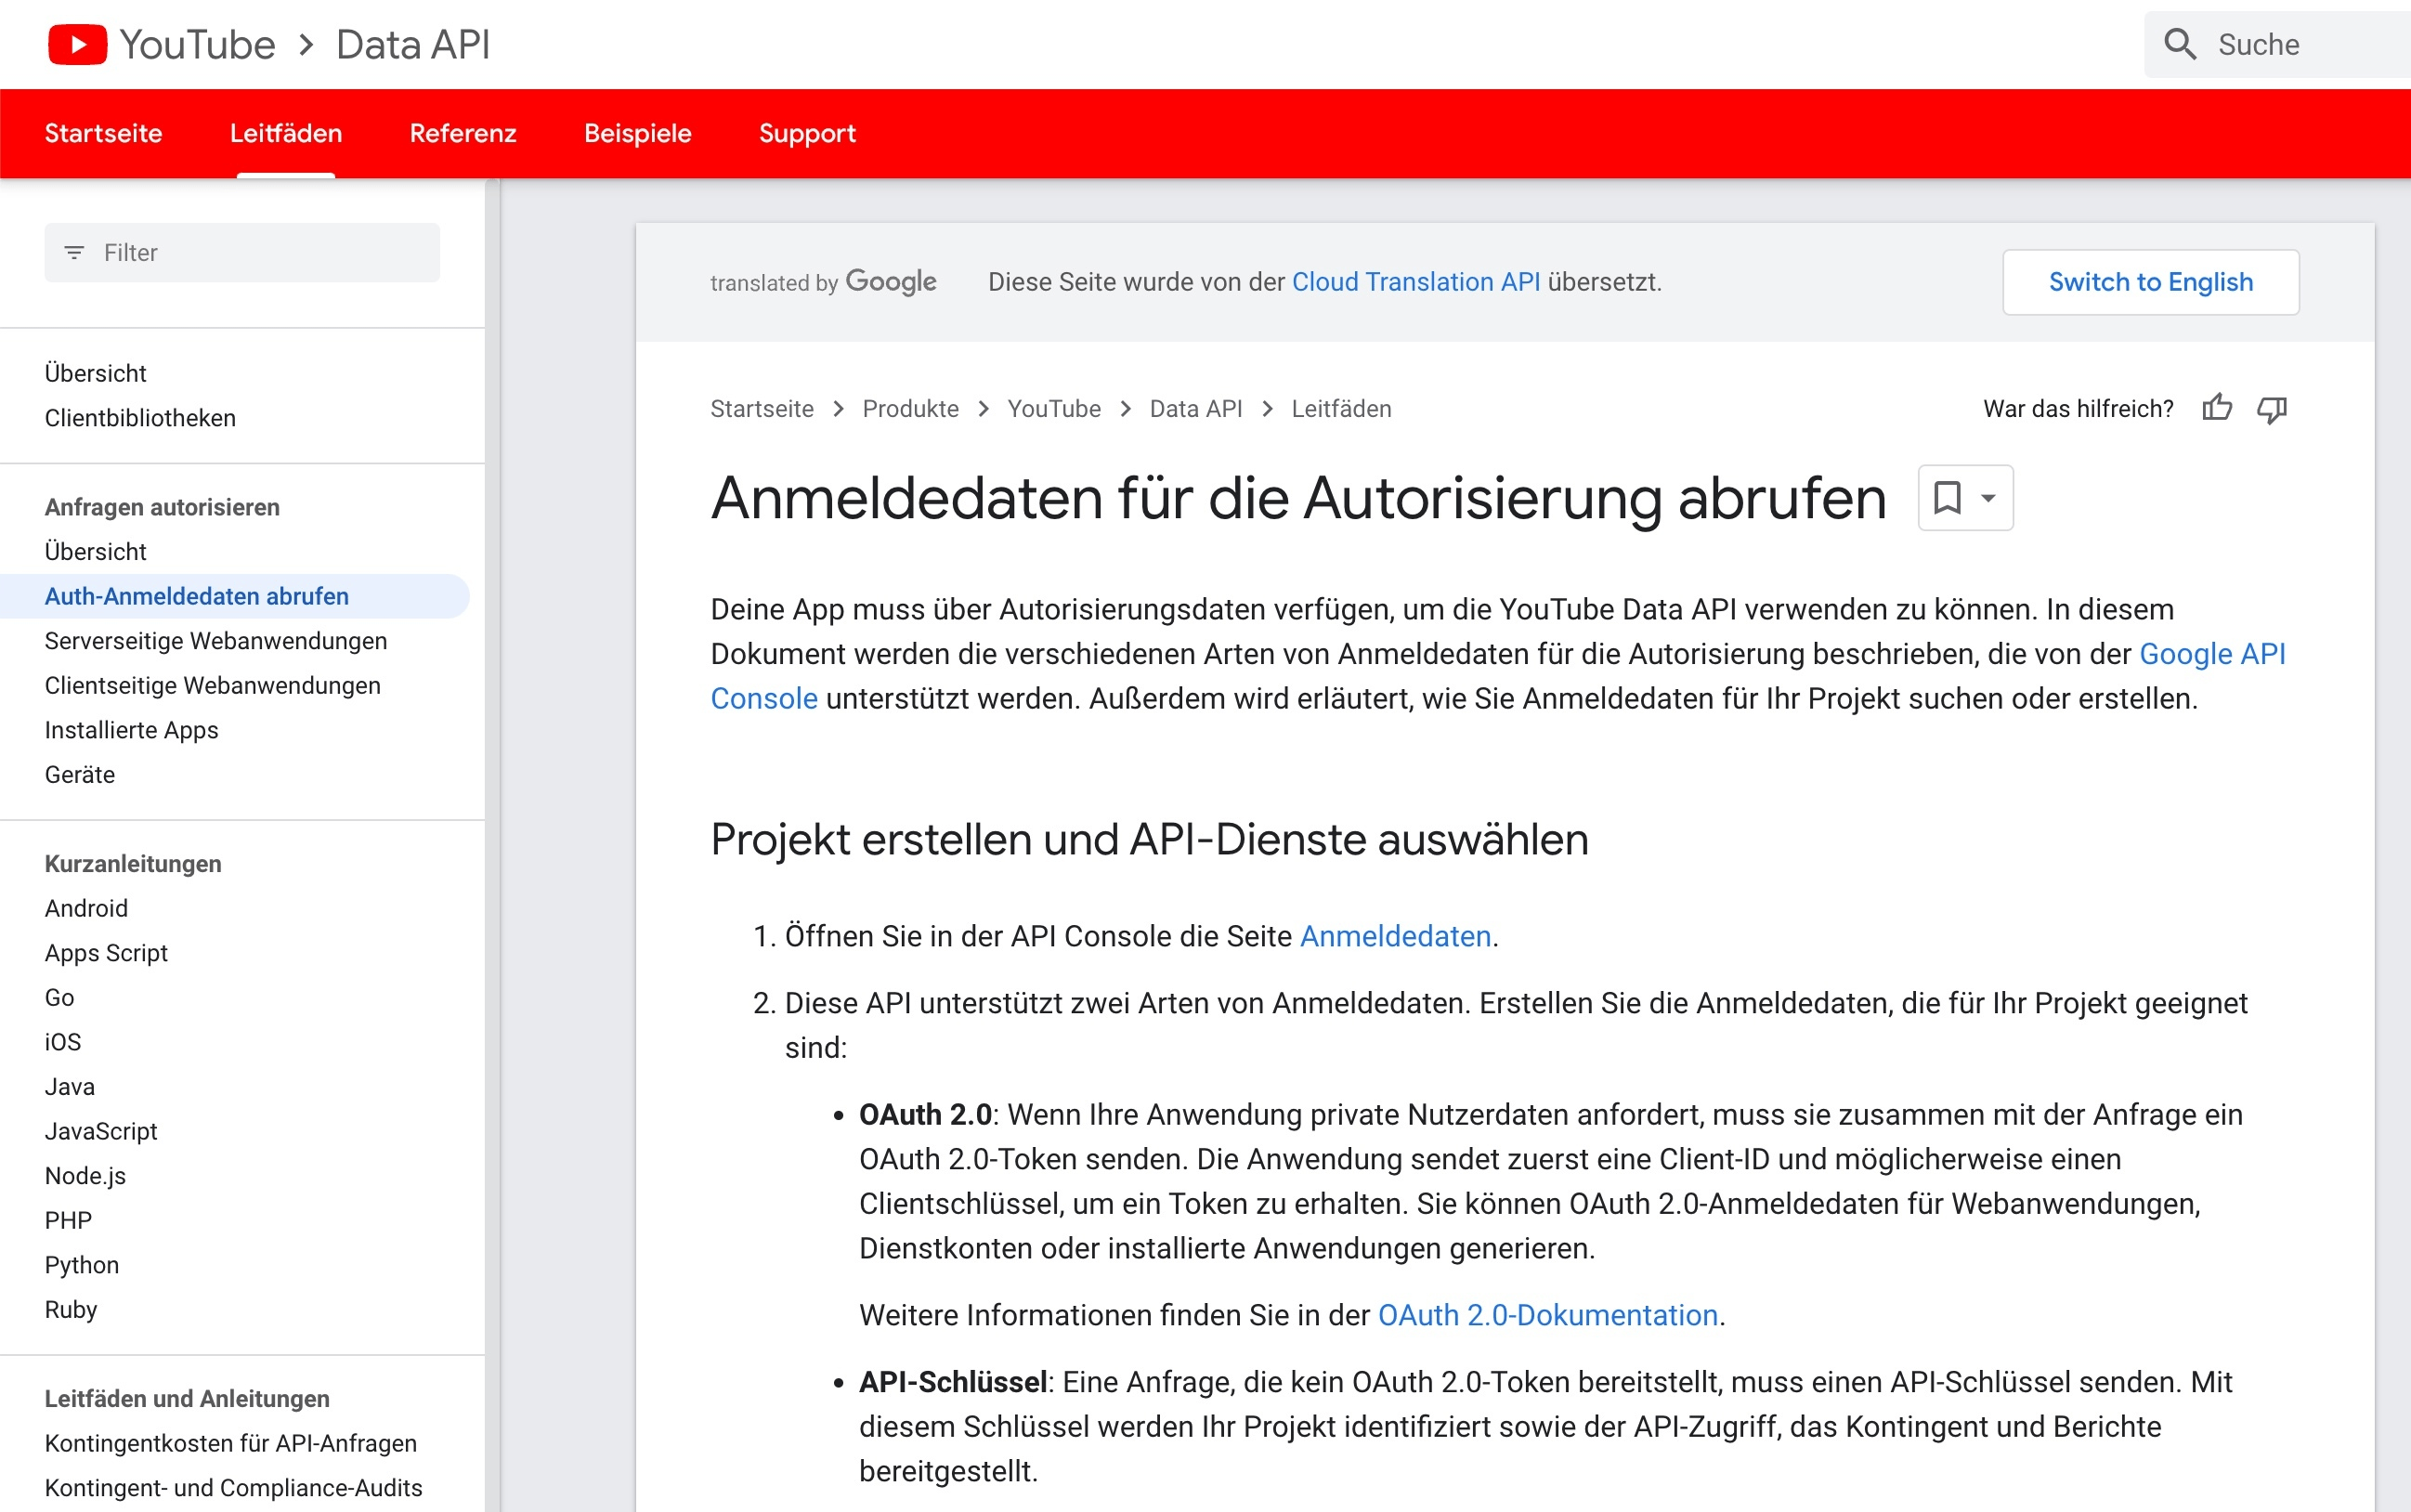This screenshot has width=2411, height=1512.
Task: Go to Leitfäden breadcrumb
Action: coord(1341,408)
